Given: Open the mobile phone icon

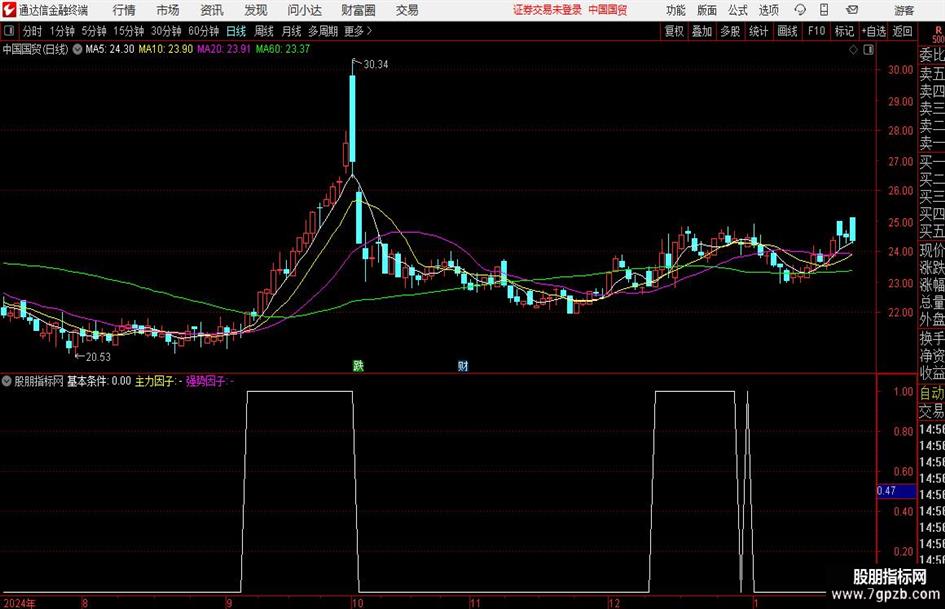Looking at the screenshot, I should pyautogui.click(x=824, y=10).
